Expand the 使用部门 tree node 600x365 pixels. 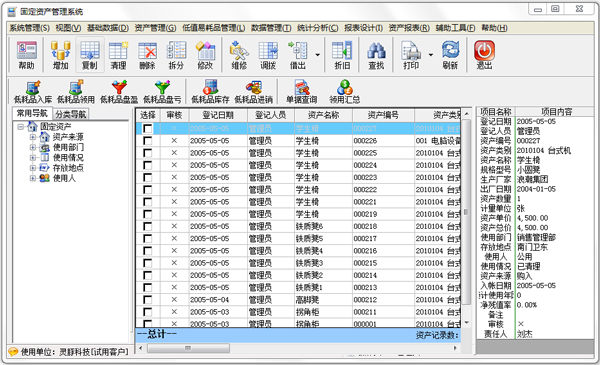[x=33, y=147]
